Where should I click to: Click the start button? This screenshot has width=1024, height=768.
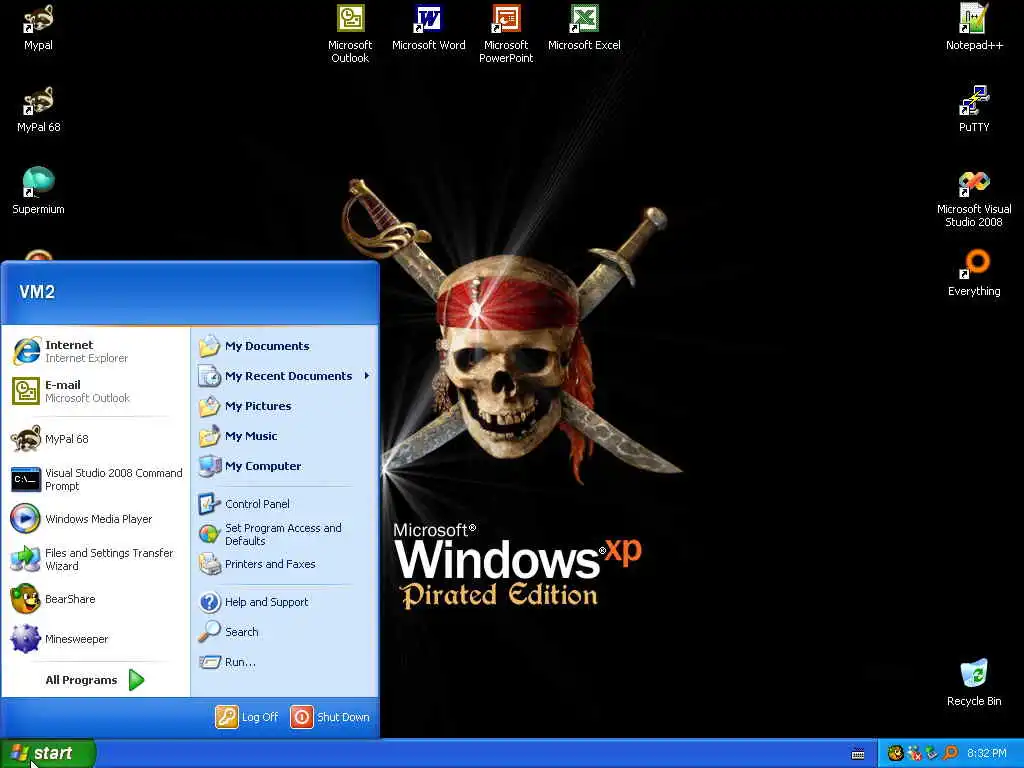click(x=48, y=753)
